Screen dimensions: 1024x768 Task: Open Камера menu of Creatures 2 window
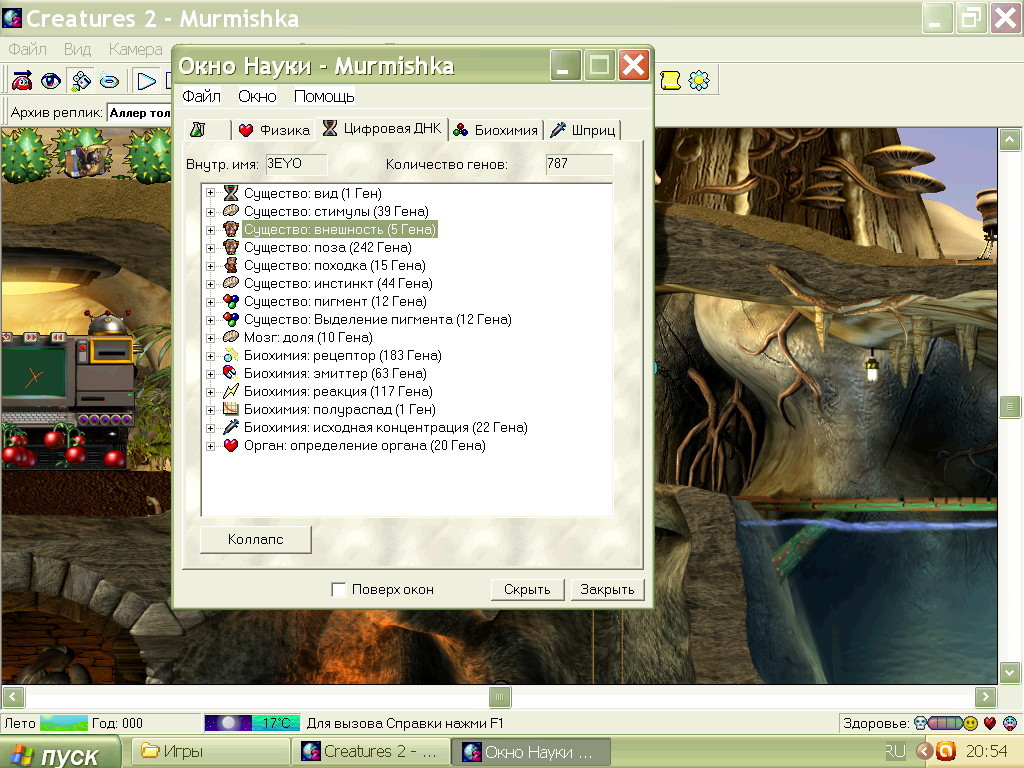[135, 50]
